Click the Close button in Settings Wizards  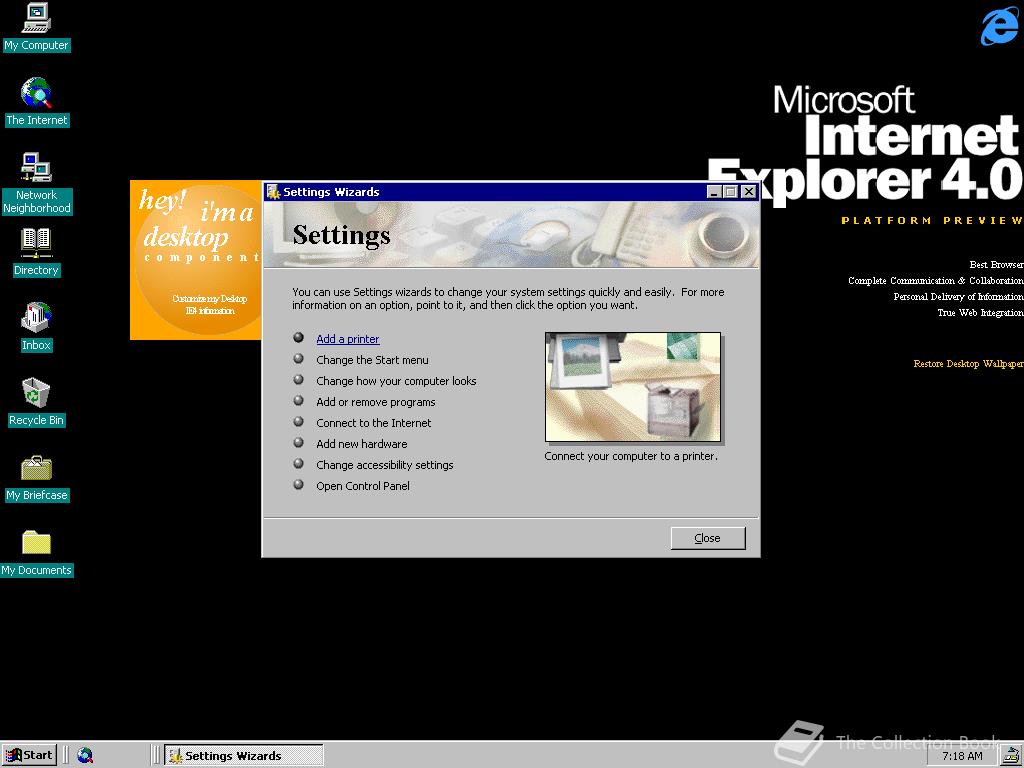(x=708, y=538)
